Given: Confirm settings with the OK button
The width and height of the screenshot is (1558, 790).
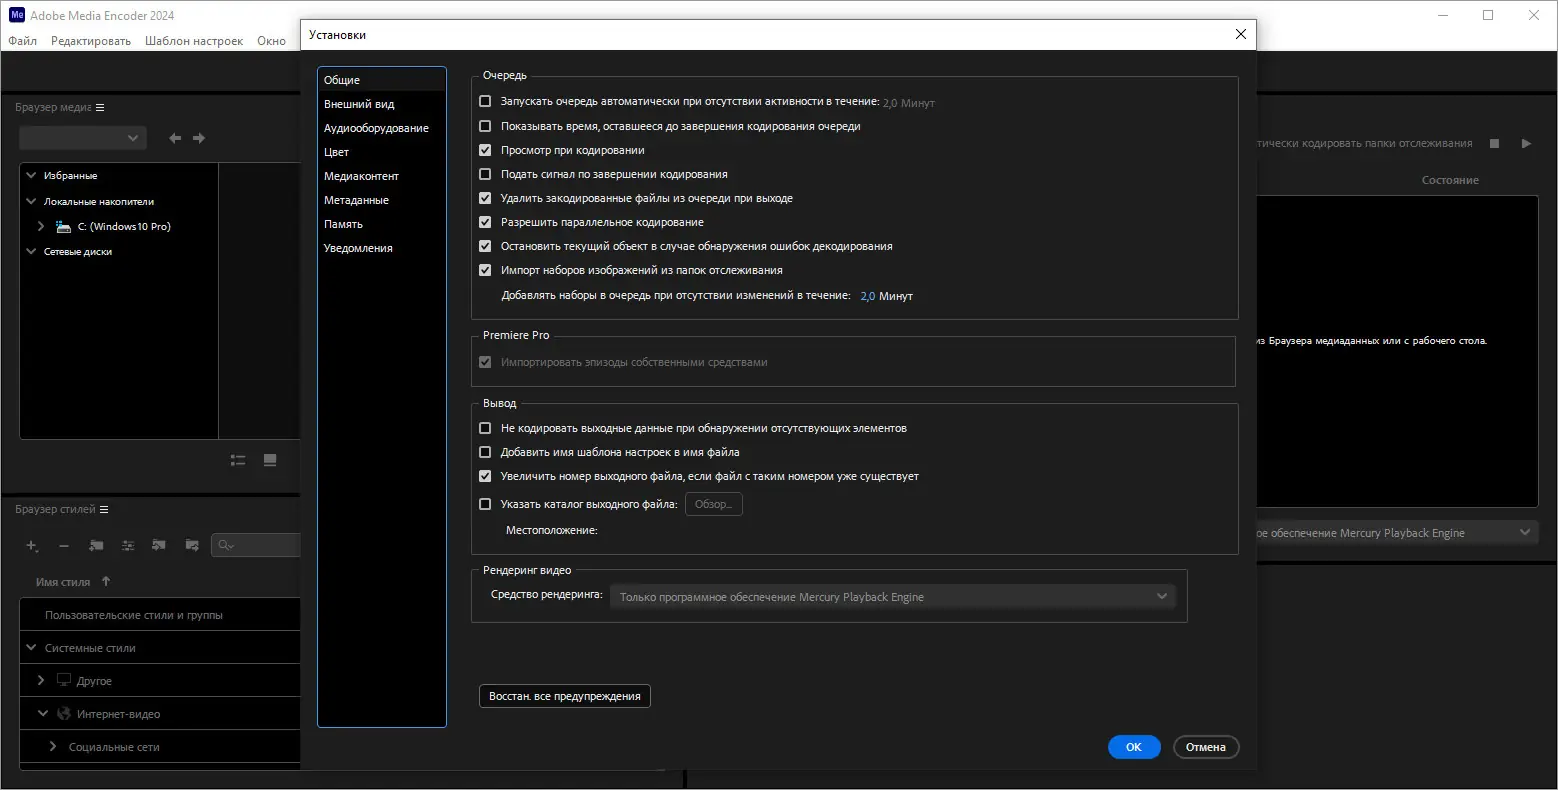Looking at the screenshot, I should (1133, 746).
